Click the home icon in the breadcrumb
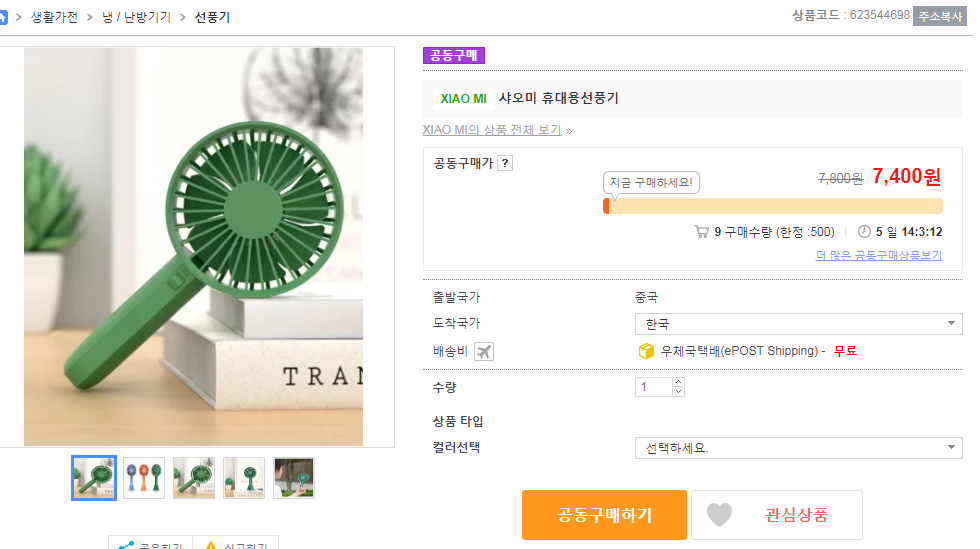This screenshot has height=549, width=980. tap(4, 17)
